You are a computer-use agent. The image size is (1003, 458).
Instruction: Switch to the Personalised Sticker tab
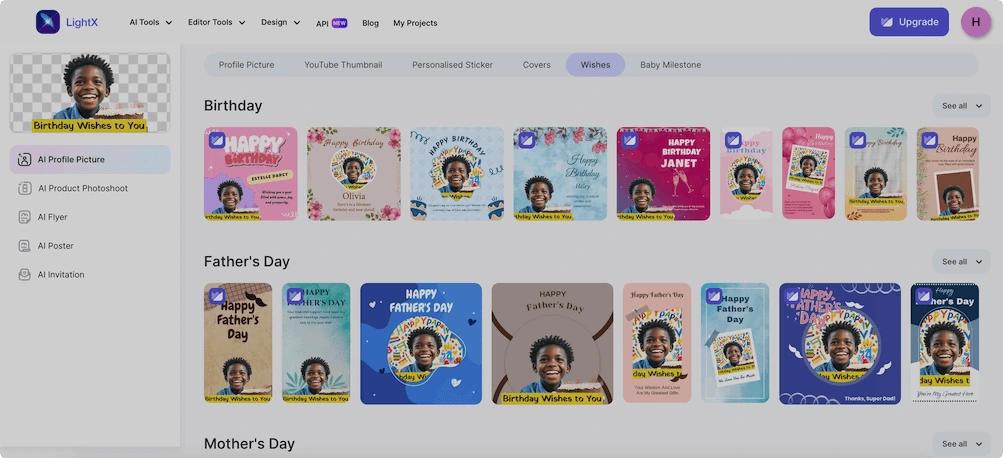452,65
